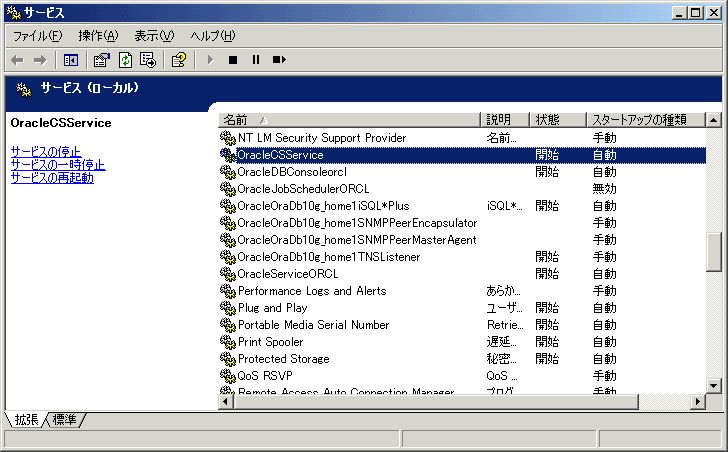Pause the service using the toolbar pause button
Screen dimensions: 728x452
(256, 60)
